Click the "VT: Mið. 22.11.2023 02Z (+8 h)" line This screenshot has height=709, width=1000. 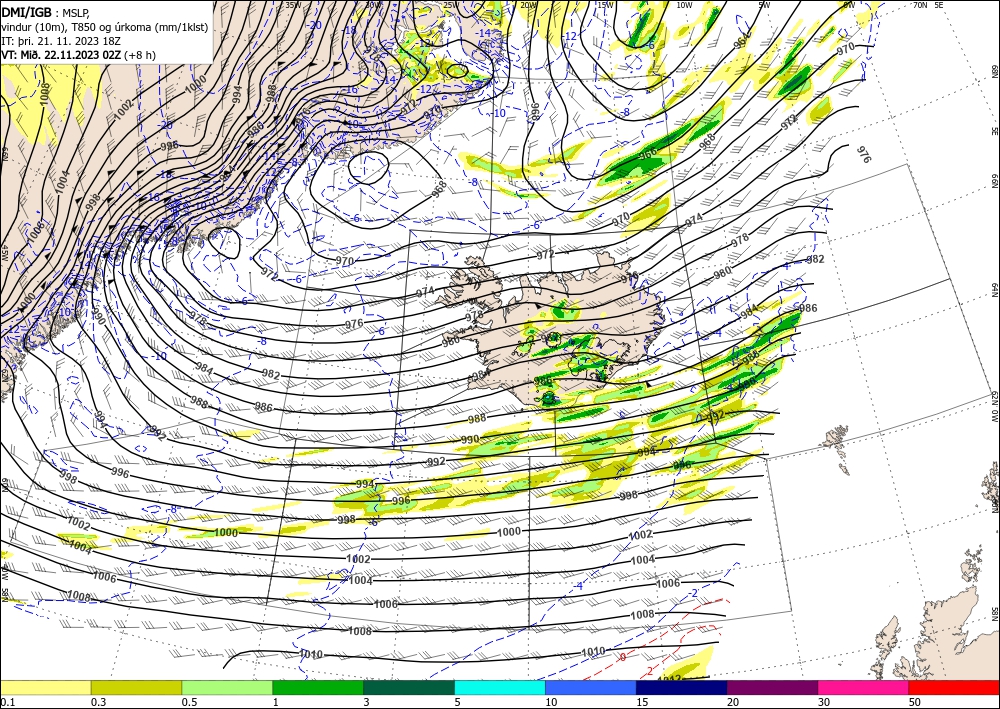[x=78, y=55]
